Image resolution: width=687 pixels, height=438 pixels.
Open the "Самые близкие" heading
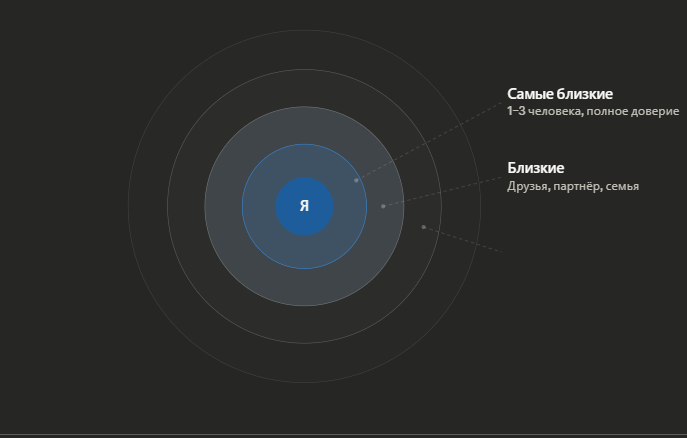(559, 94)
